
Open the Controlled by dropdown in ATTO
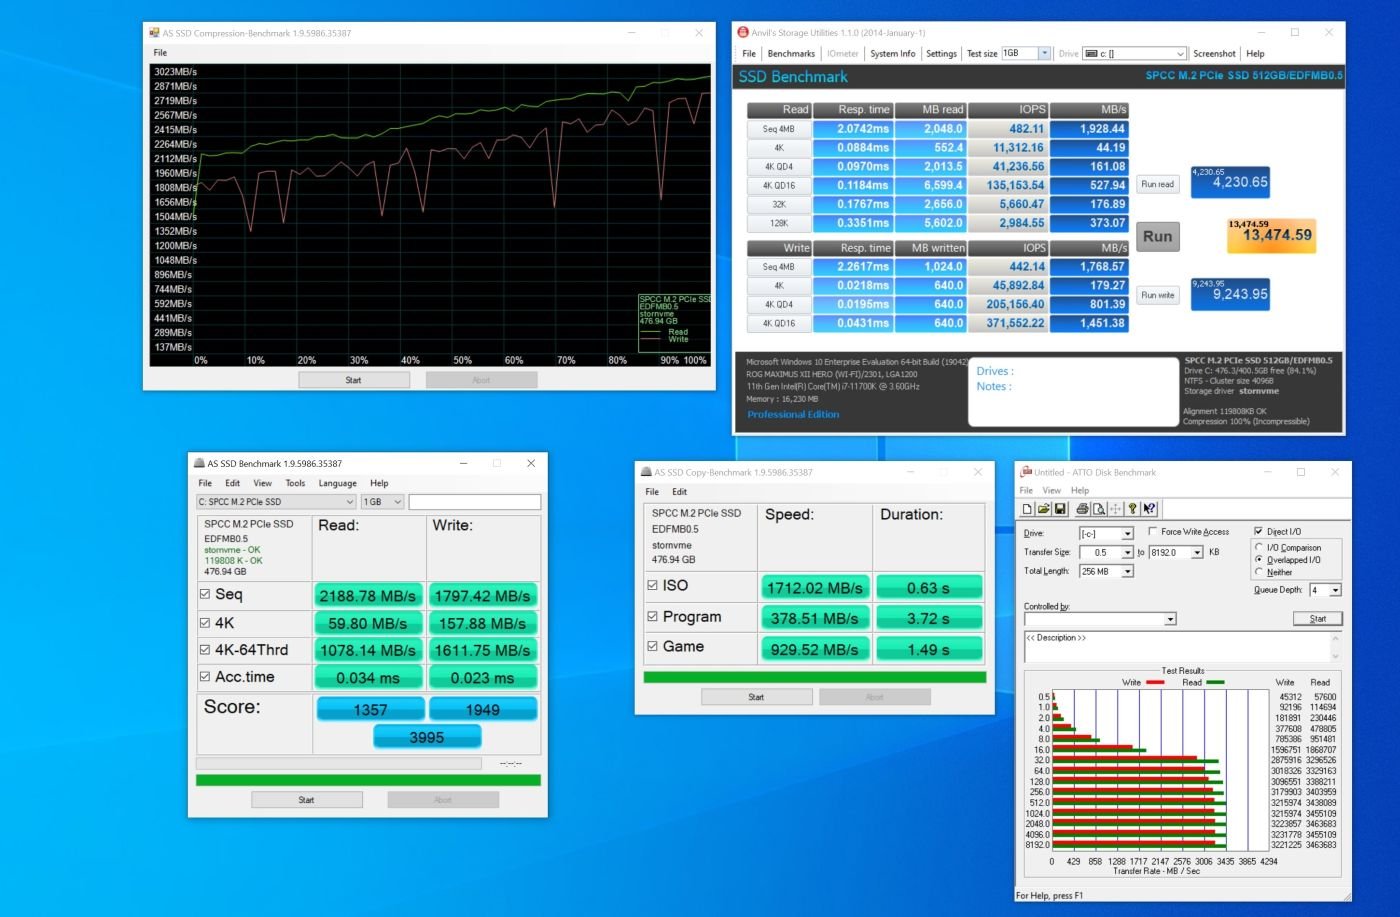point(1170,619)
